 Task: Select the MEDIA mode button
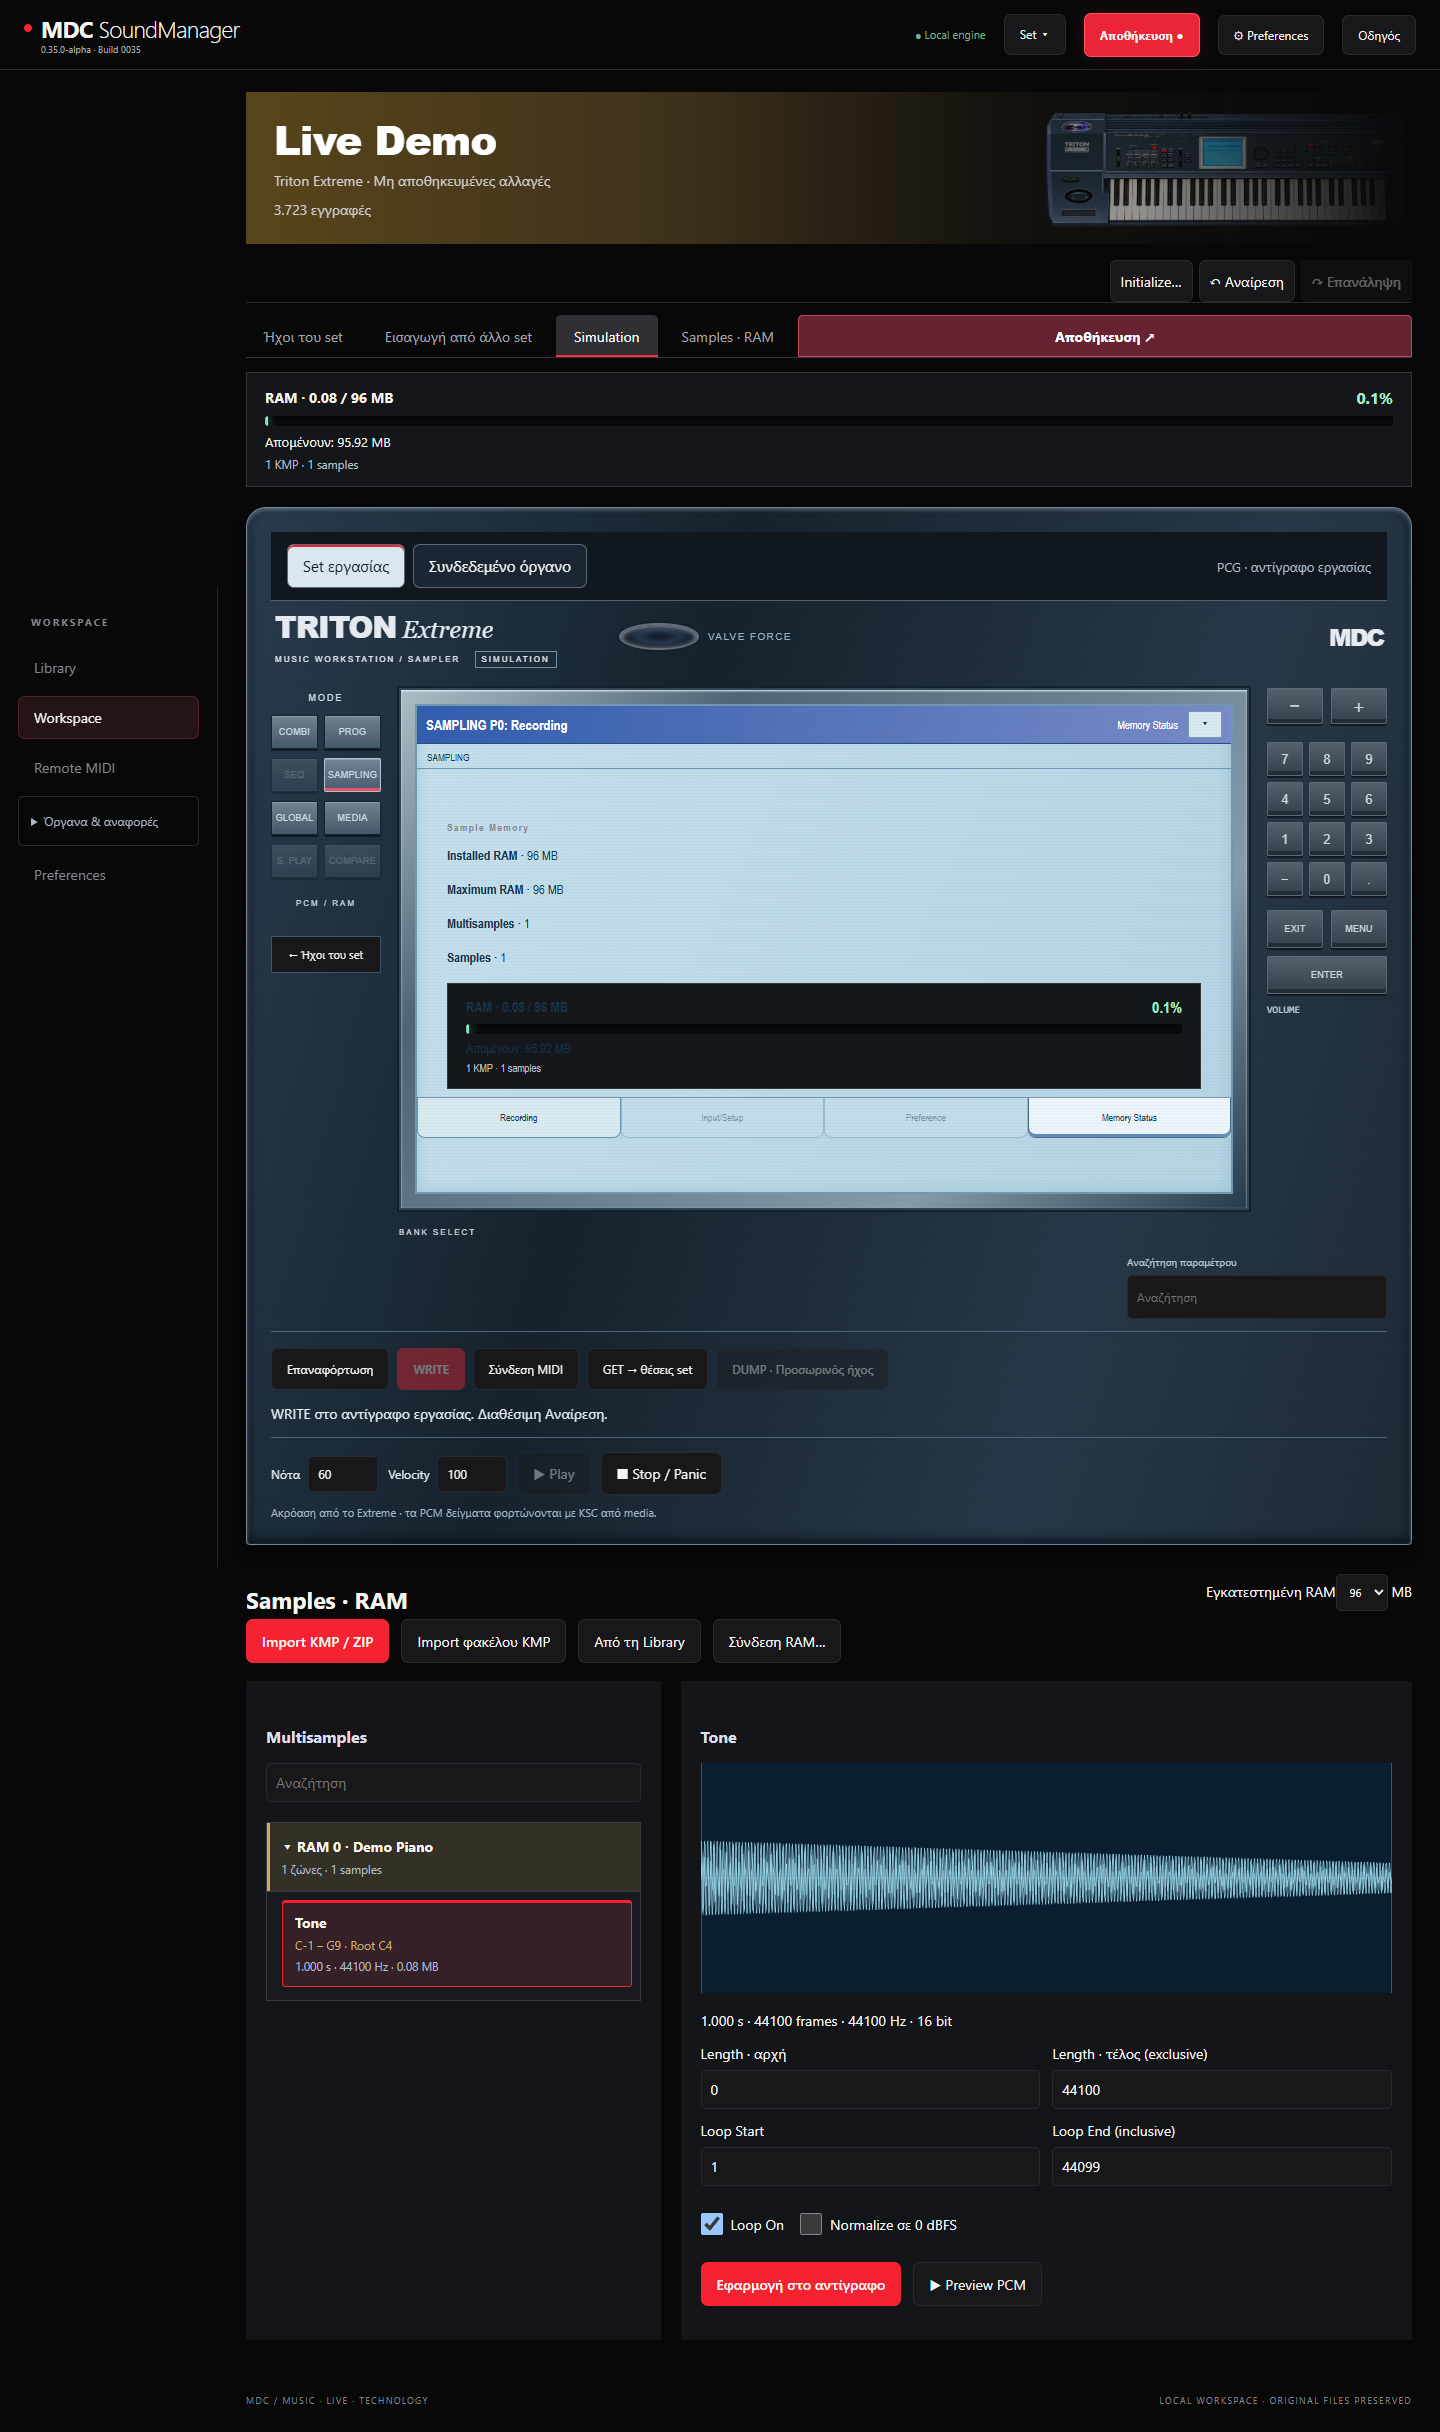[x=352, y=818]
